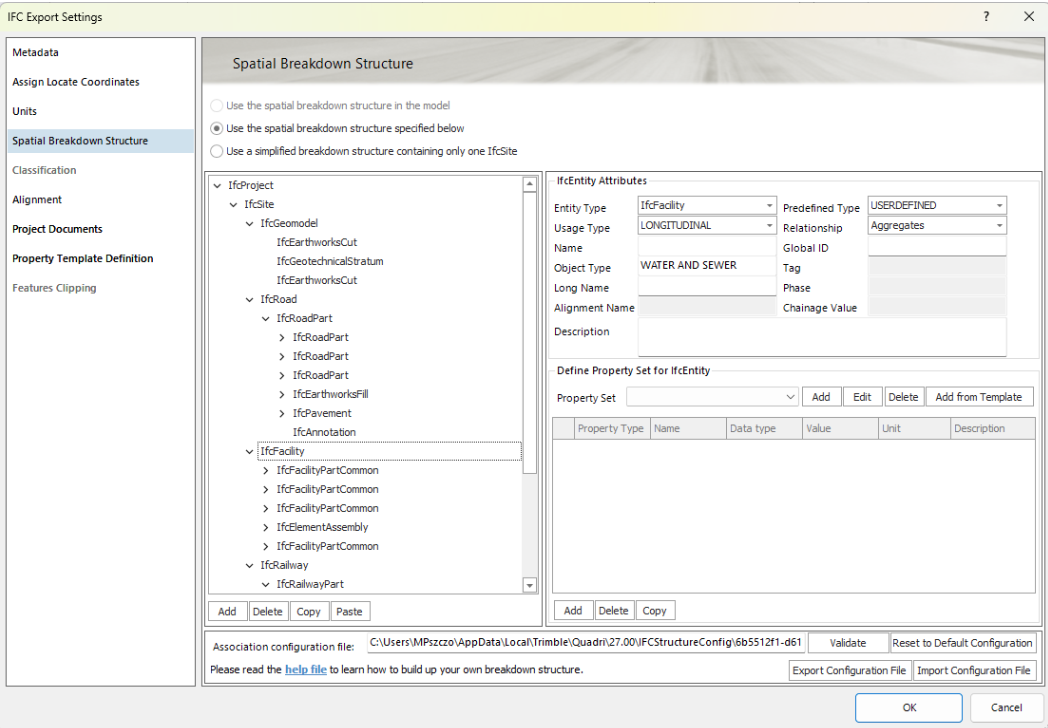Click the tree scrollbar down arrow

pyautogui.click(x=529, y=586)
